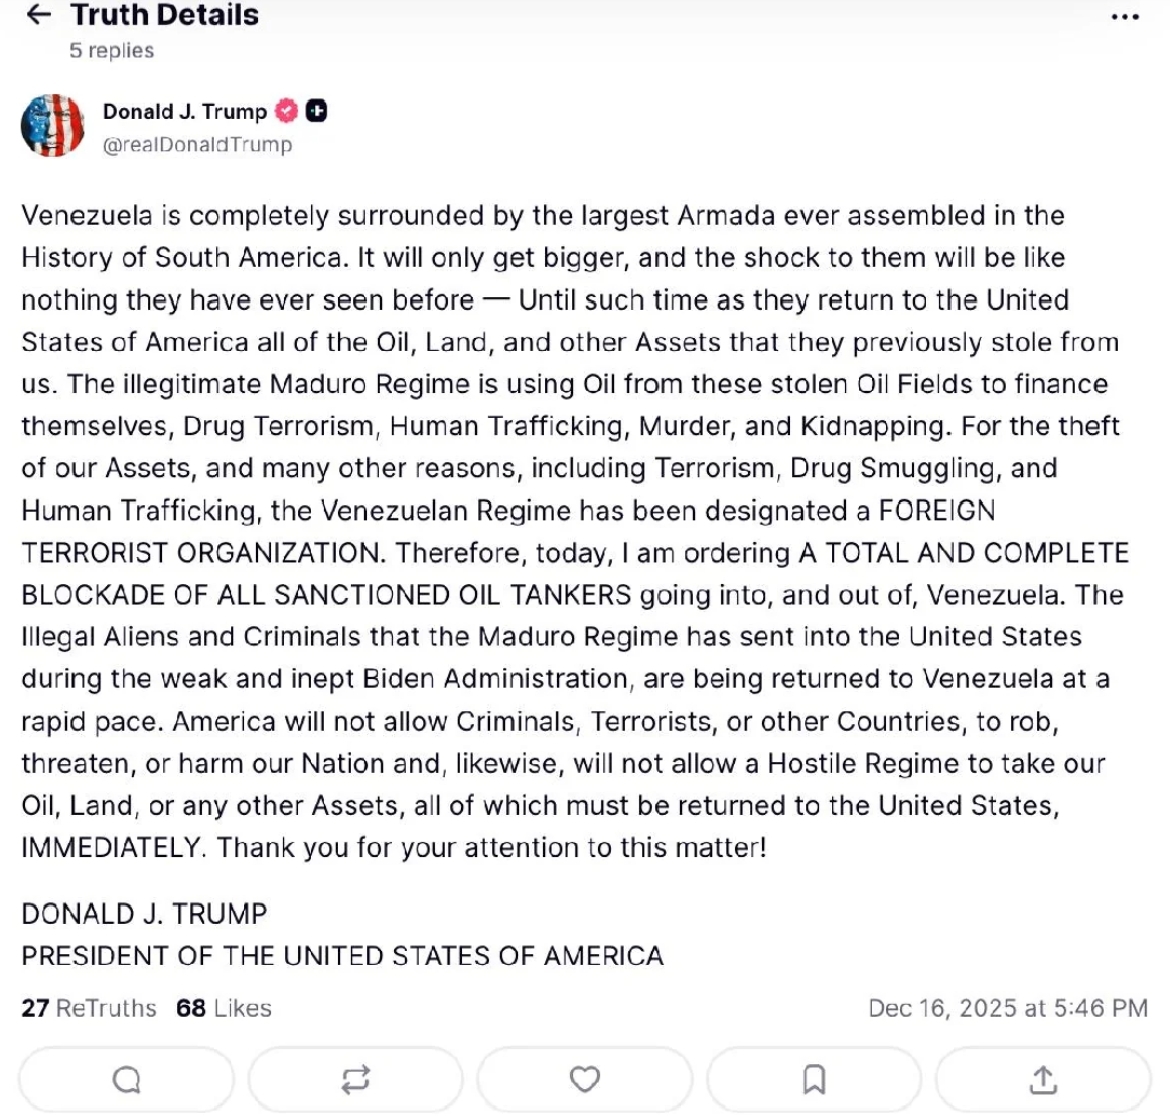This screenshot has height=1116, width=1170.
Task: Open the three-dot more options menu
Action: pos(1125,17)
